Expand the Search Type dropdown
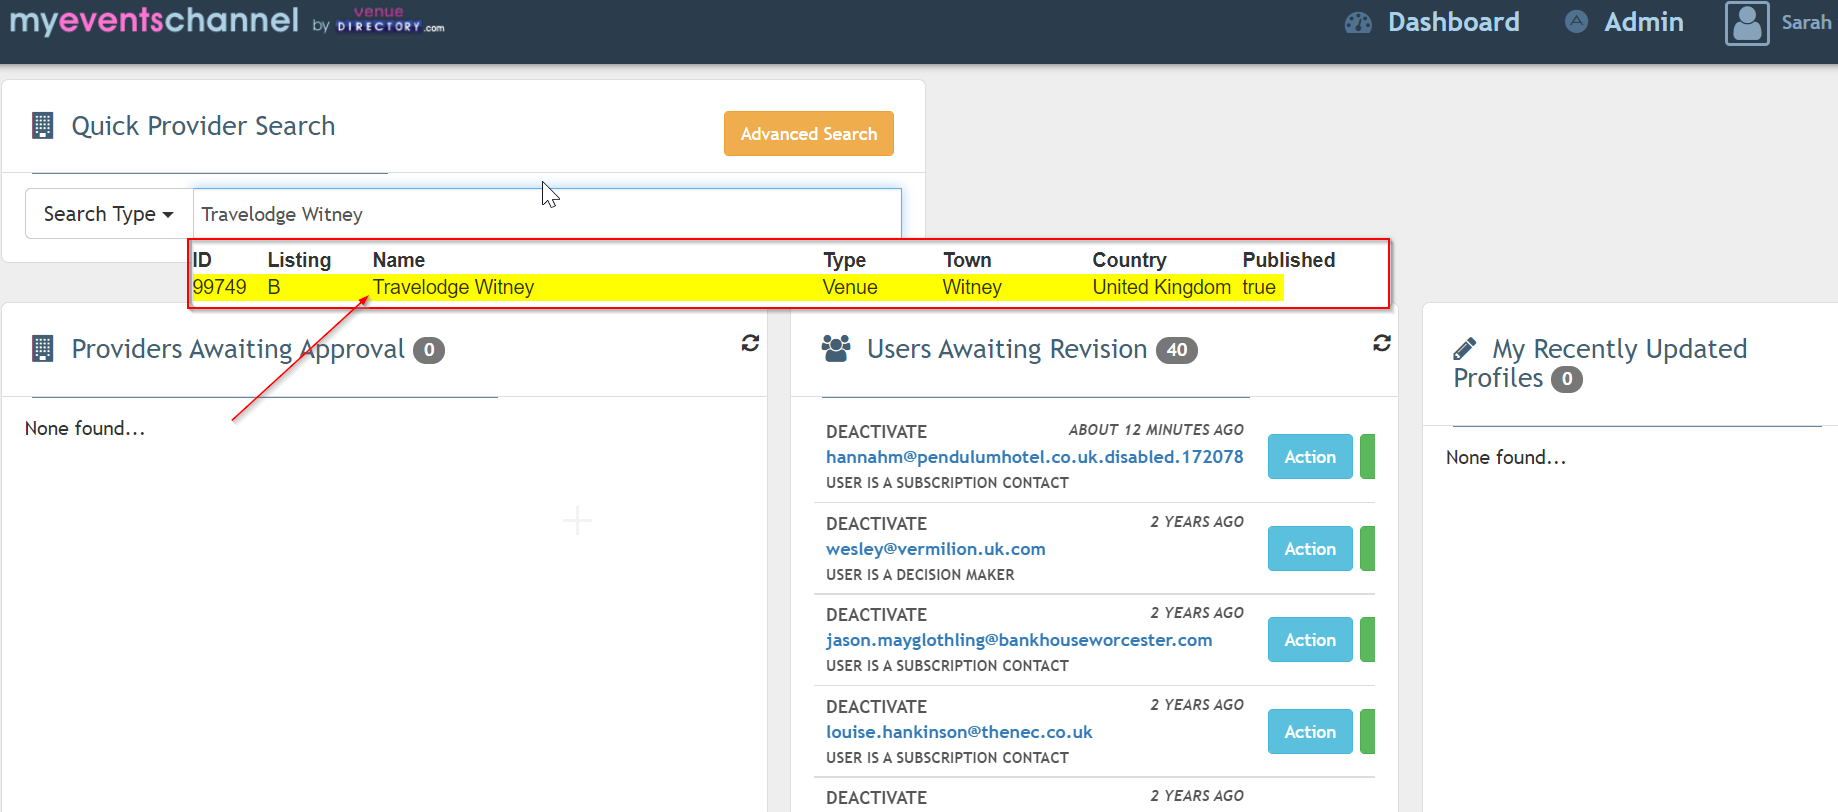The height and width of the screenshot is (812, 1838). coord(109,214)
